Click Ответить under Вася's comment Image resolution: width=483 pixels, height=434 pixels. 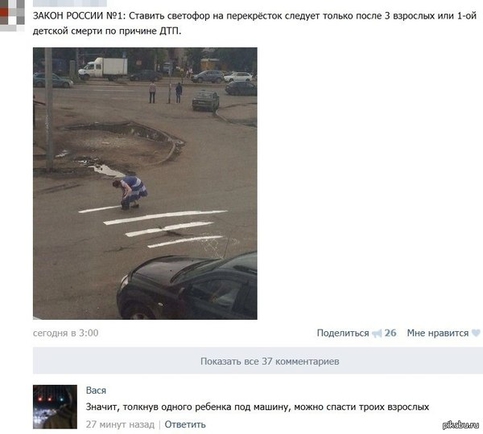point(185,424)
